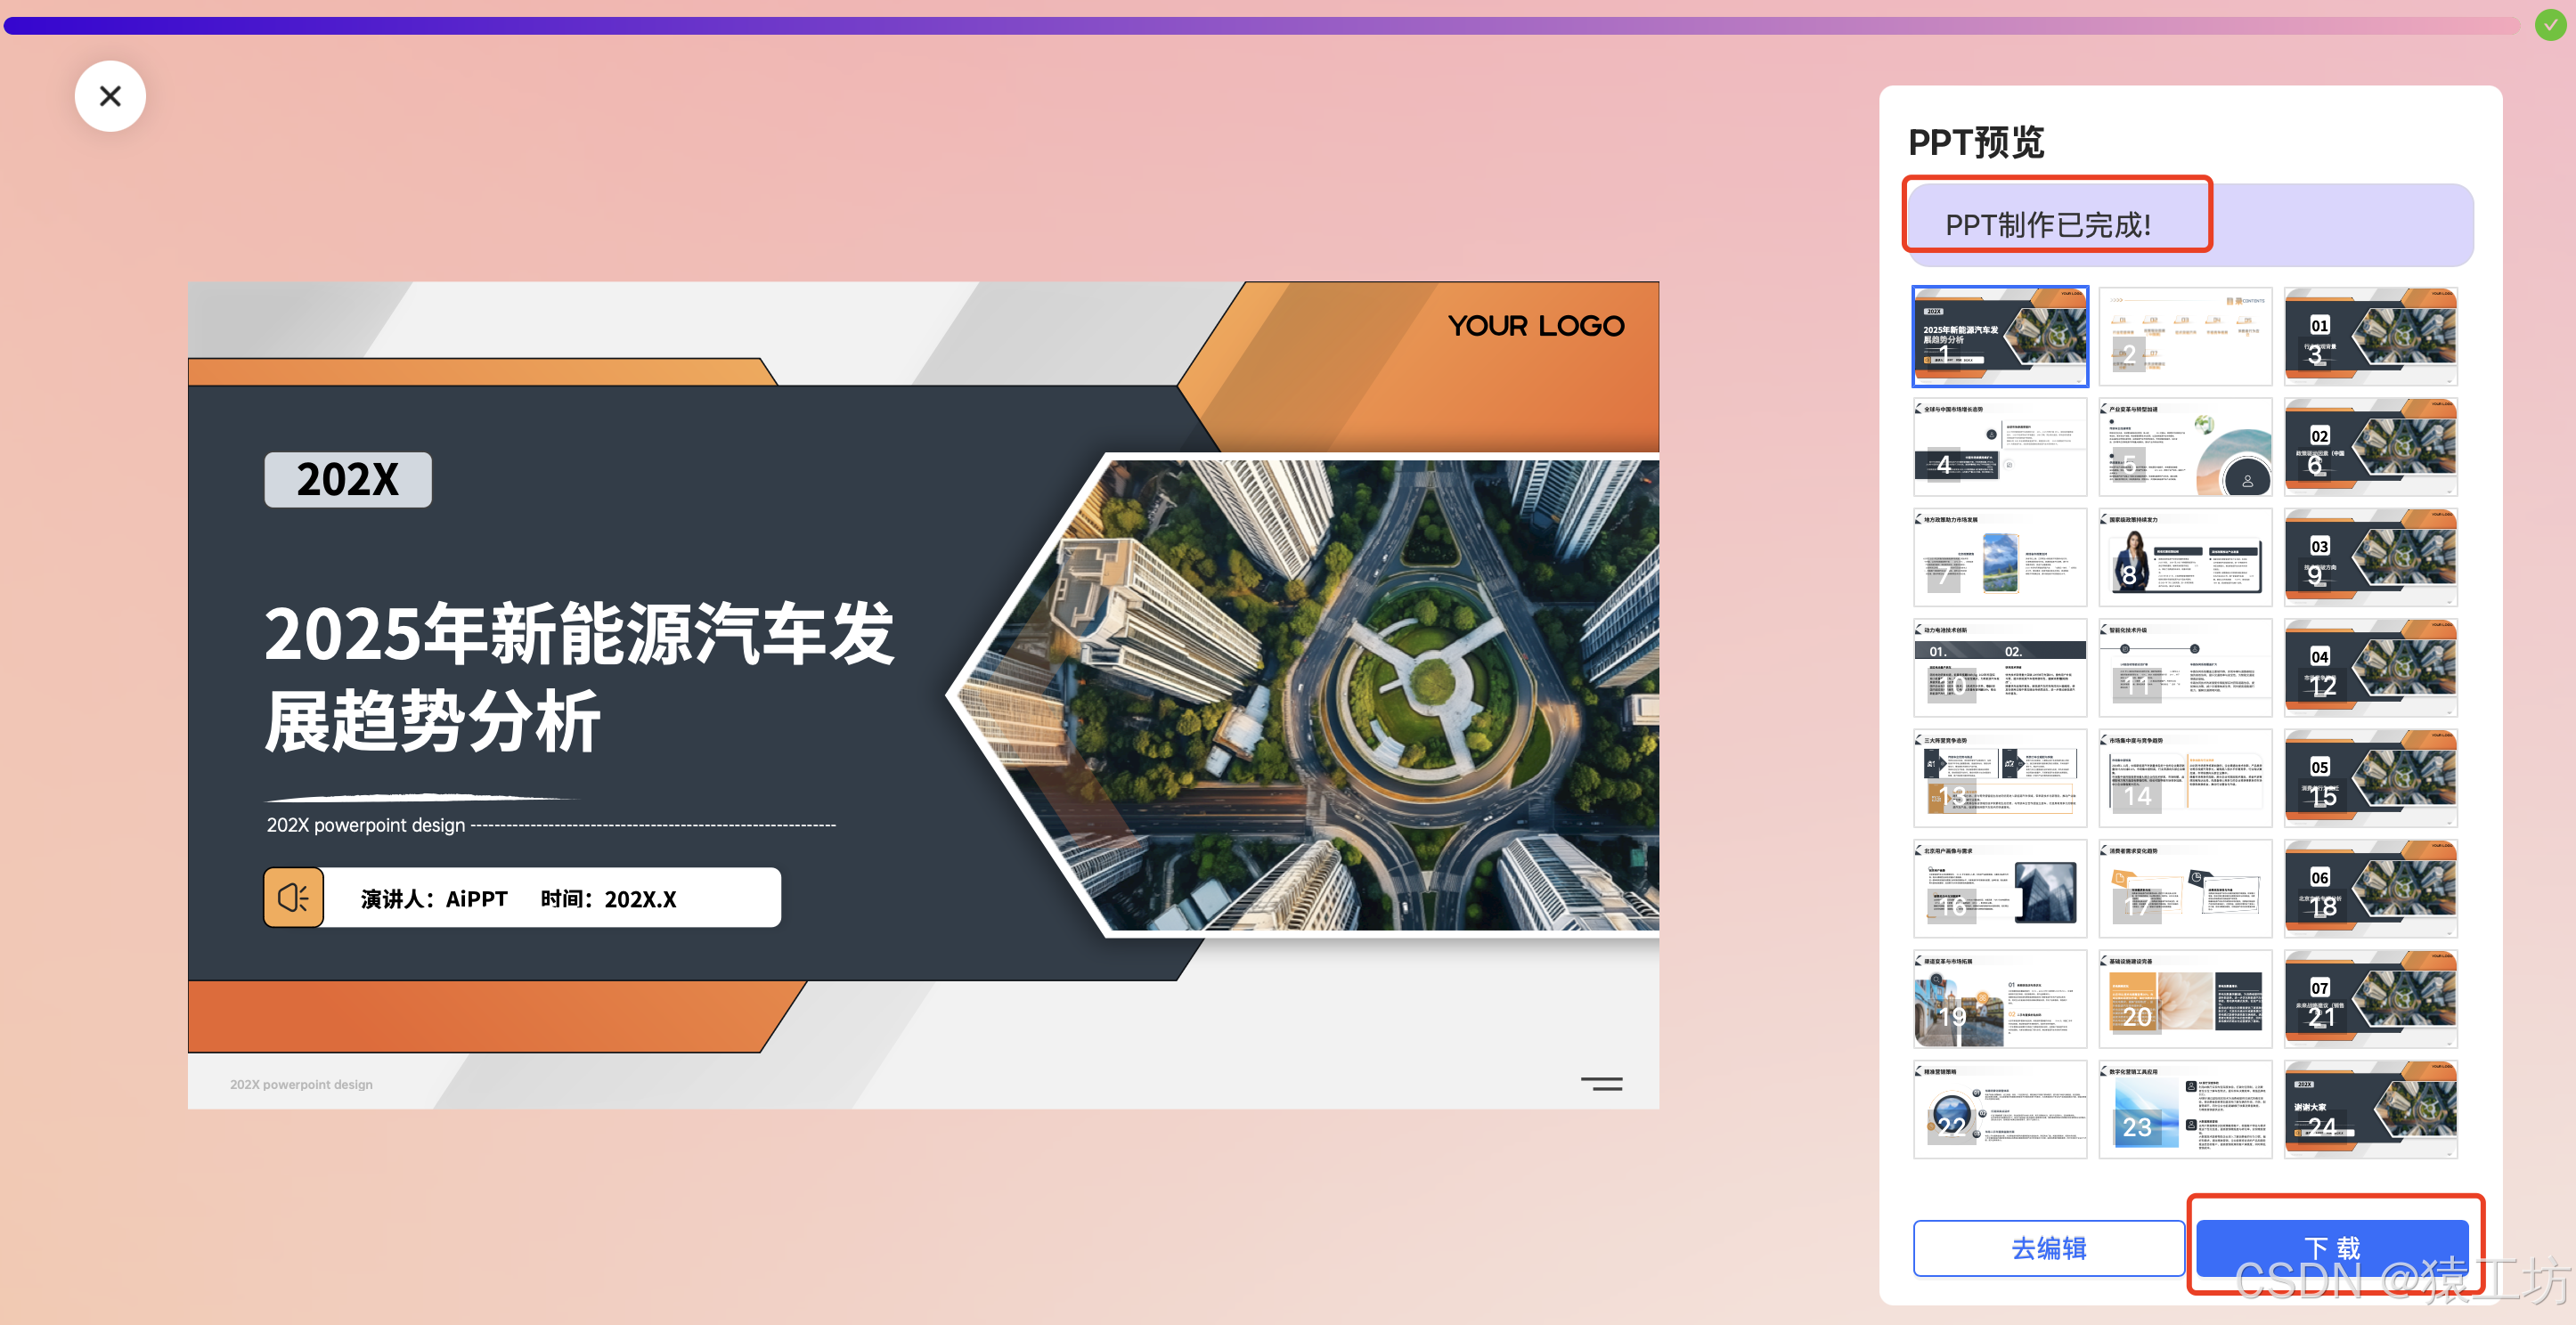2576x1325 pixels.
Task: Open slide 16 thumbnail with building photo
Action: (x=1999, y=888)
